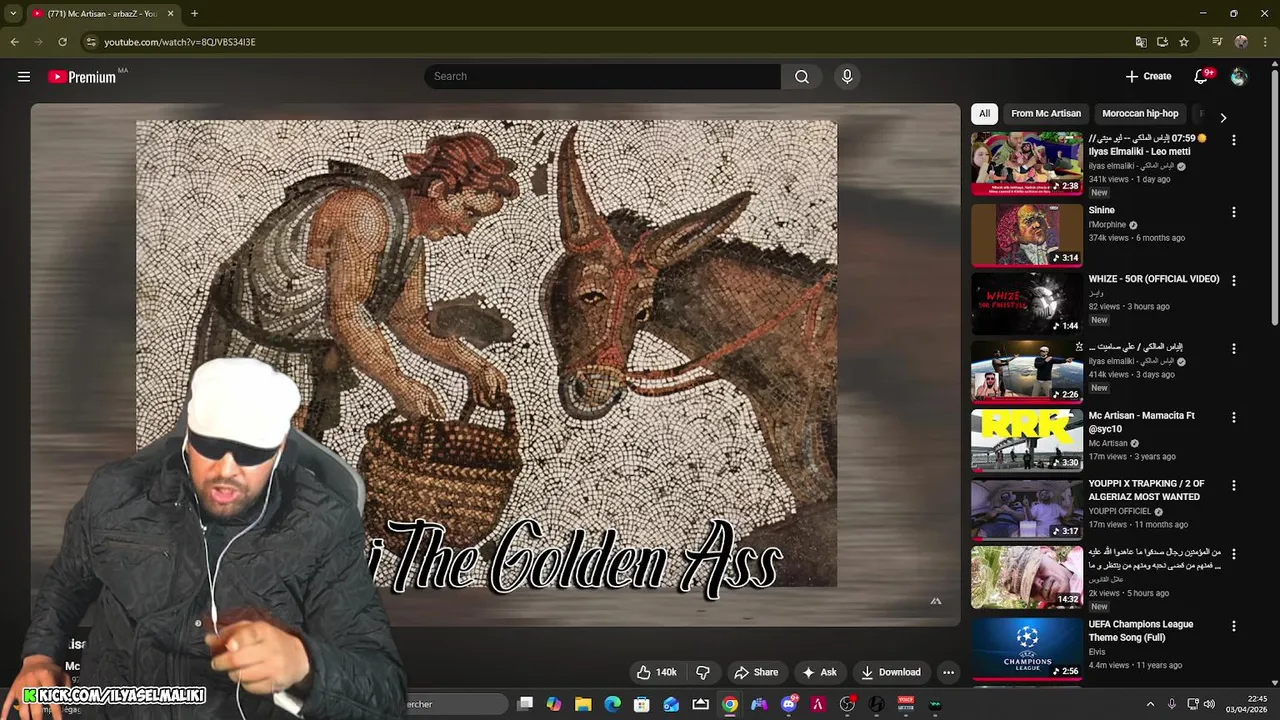Screen dimensions: 1280x720
Task: Open the Ilyas Elmaliki - Leo metti thumbnail
Action: coord(1027,163)
